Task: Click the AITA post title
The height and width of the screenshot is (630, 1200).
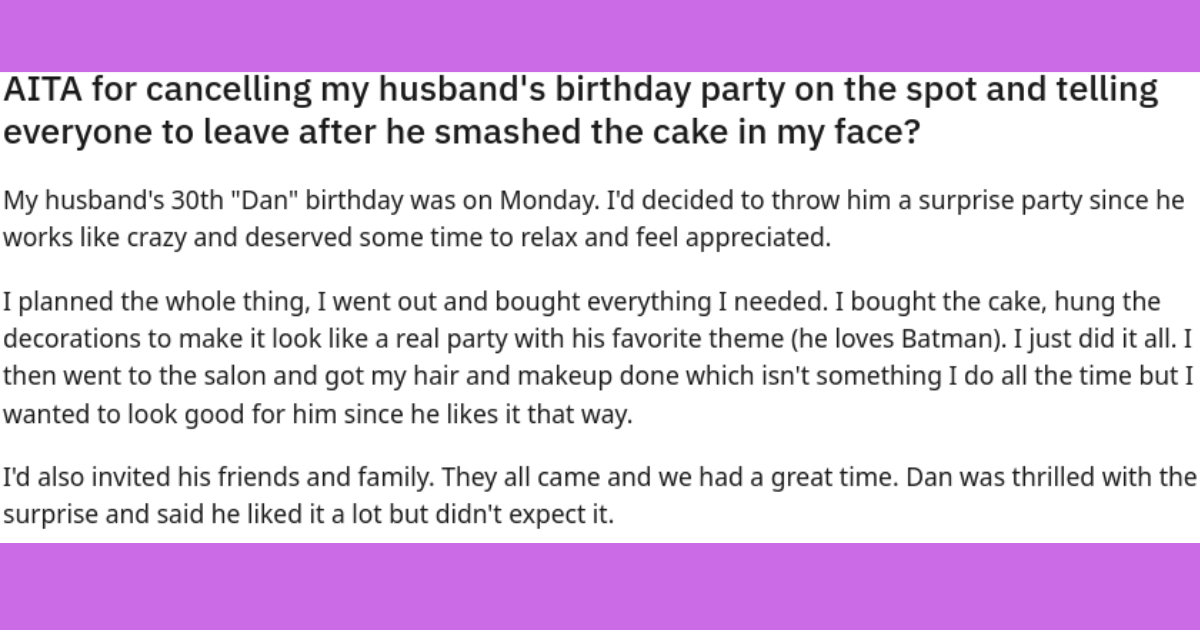Action: pos(580,112)
